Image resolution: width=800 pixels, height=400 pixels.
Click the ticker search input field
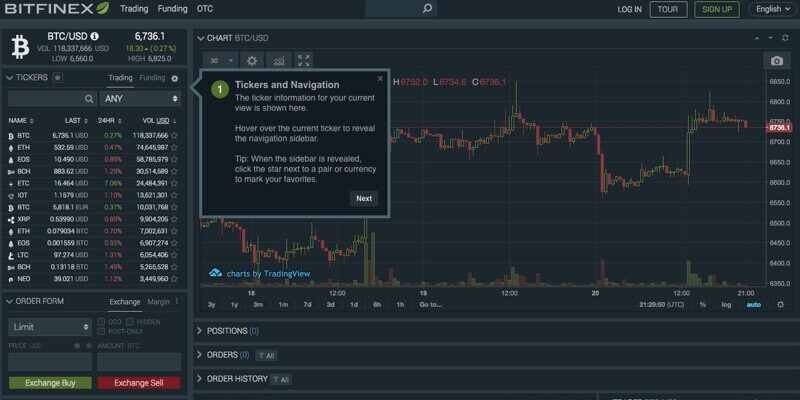[52, 99]
